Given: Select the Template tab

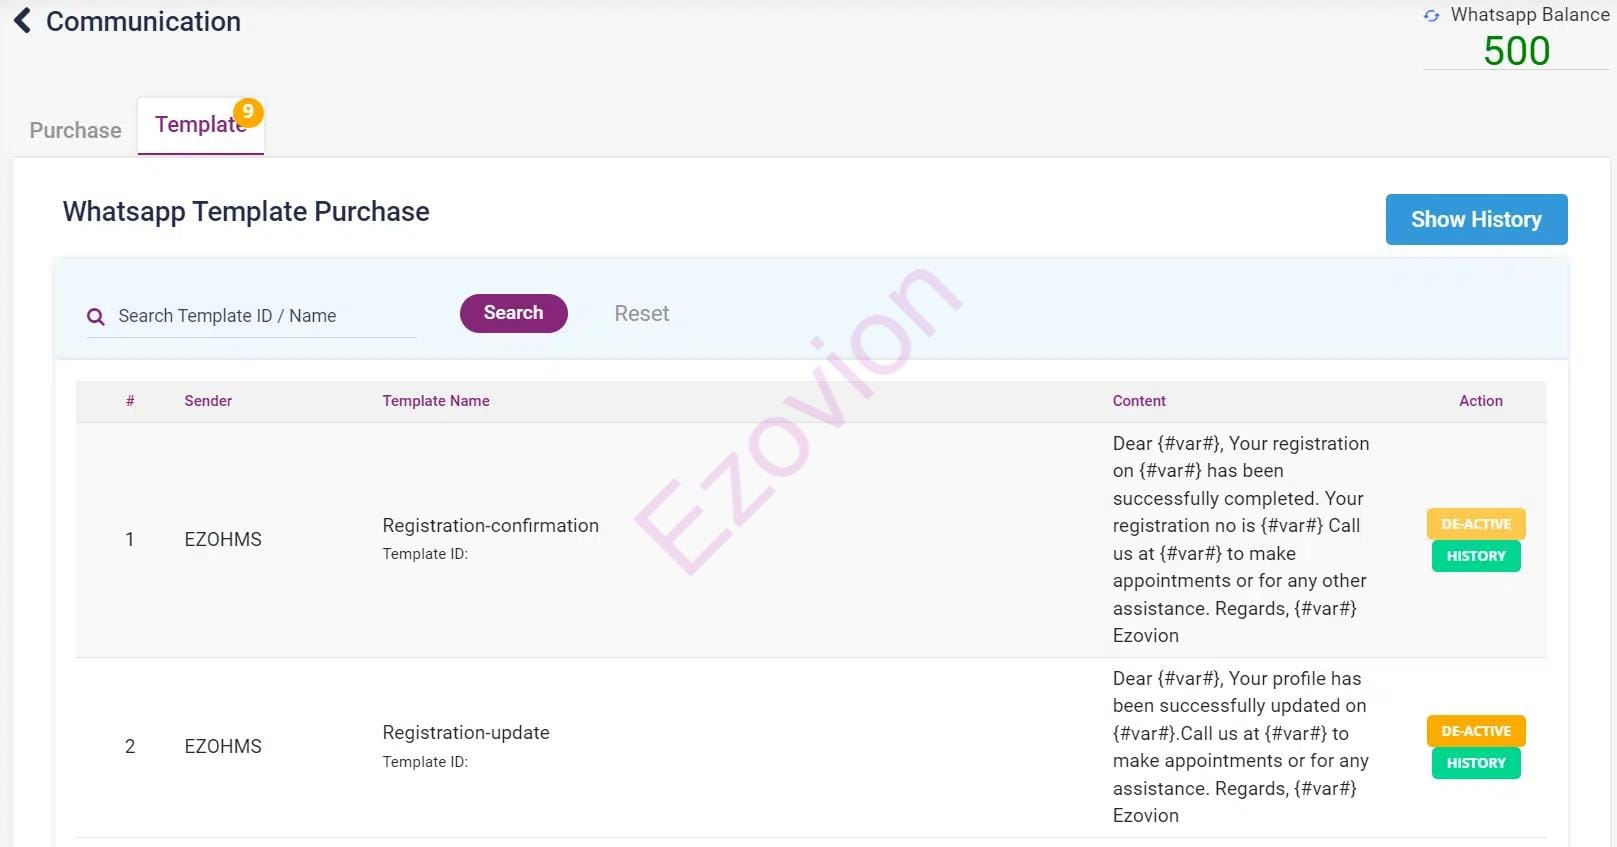Looking at the screenshot, I should pos(198,126).
